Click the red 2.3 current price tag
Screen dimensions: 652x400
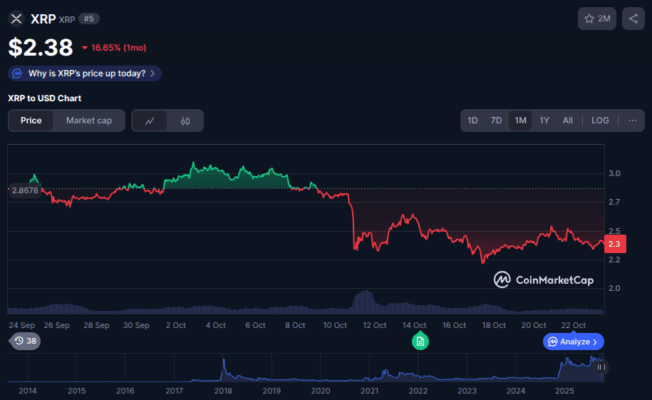tap(615, 244)
